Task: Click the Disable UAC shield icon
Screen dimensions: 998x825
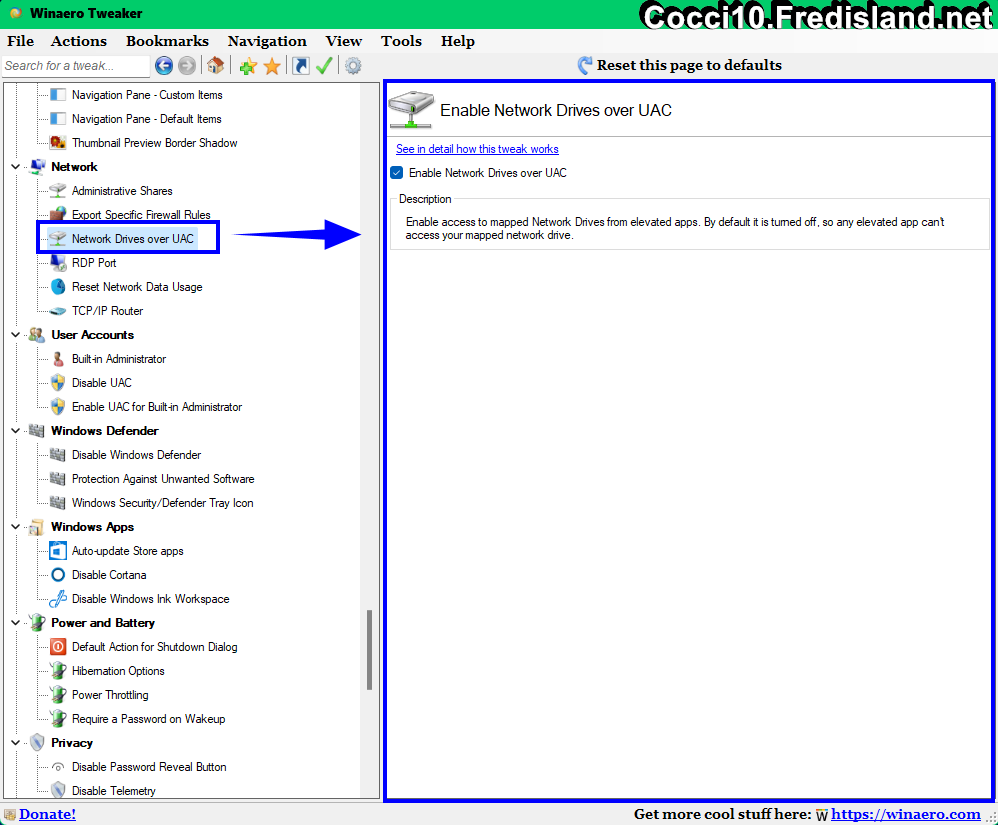Action: (58, 383)
